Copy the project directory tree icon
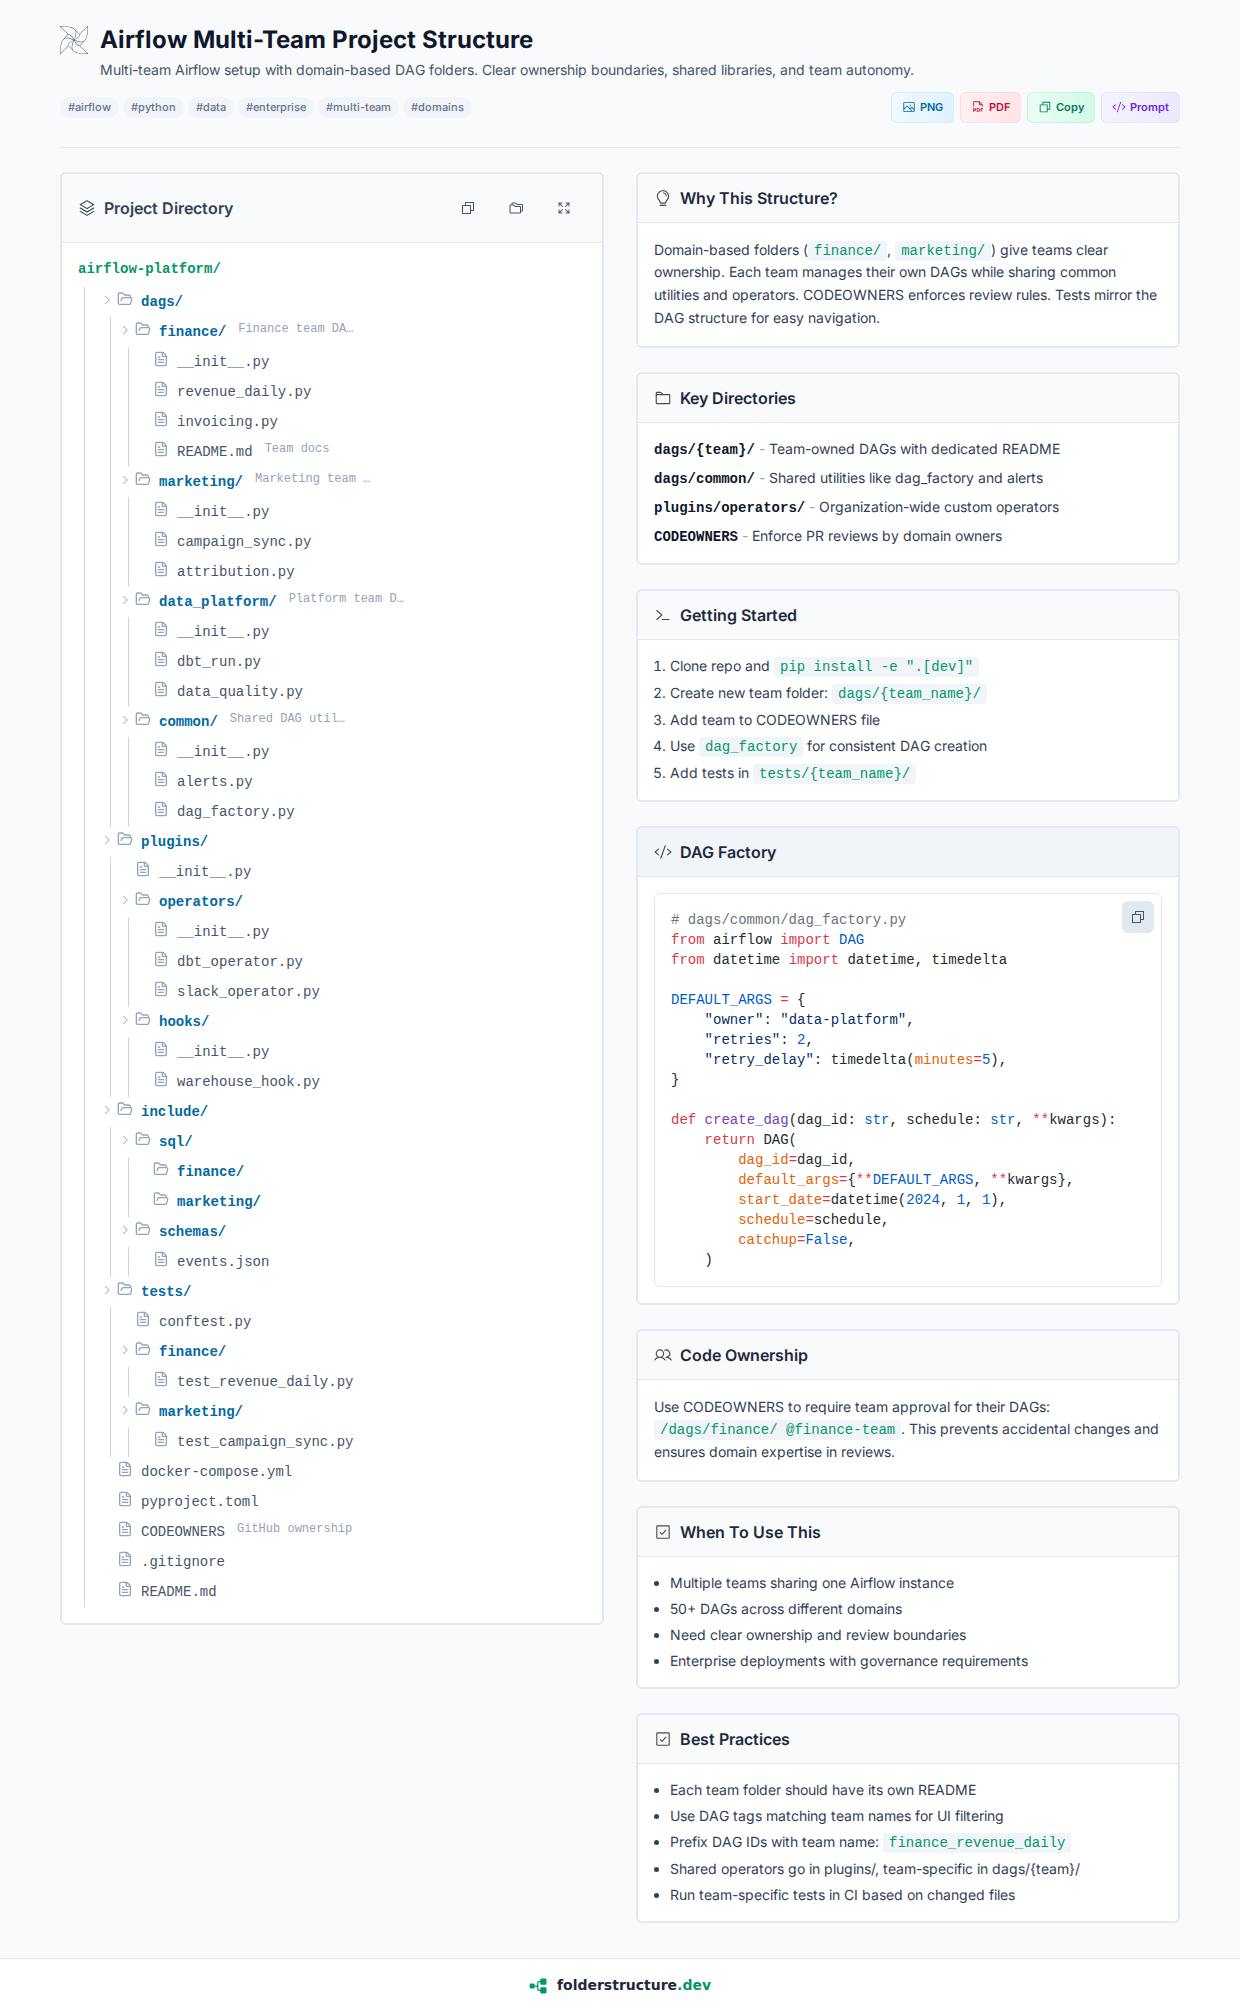This screenshot has height=2012, width=1240. [x=468, y=208]
